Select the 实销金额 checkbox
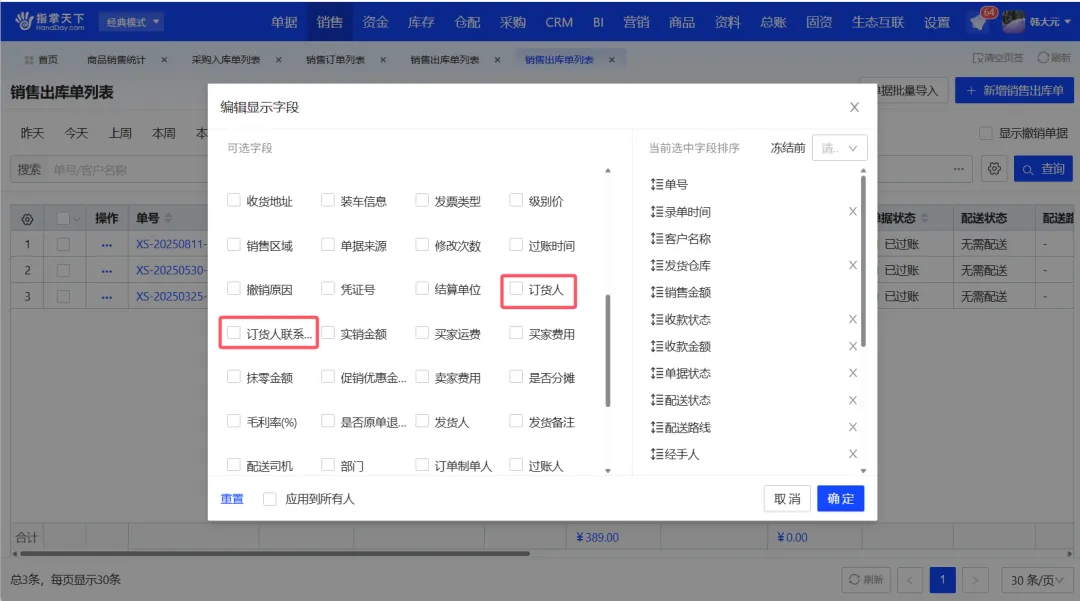 click(328, 333)
